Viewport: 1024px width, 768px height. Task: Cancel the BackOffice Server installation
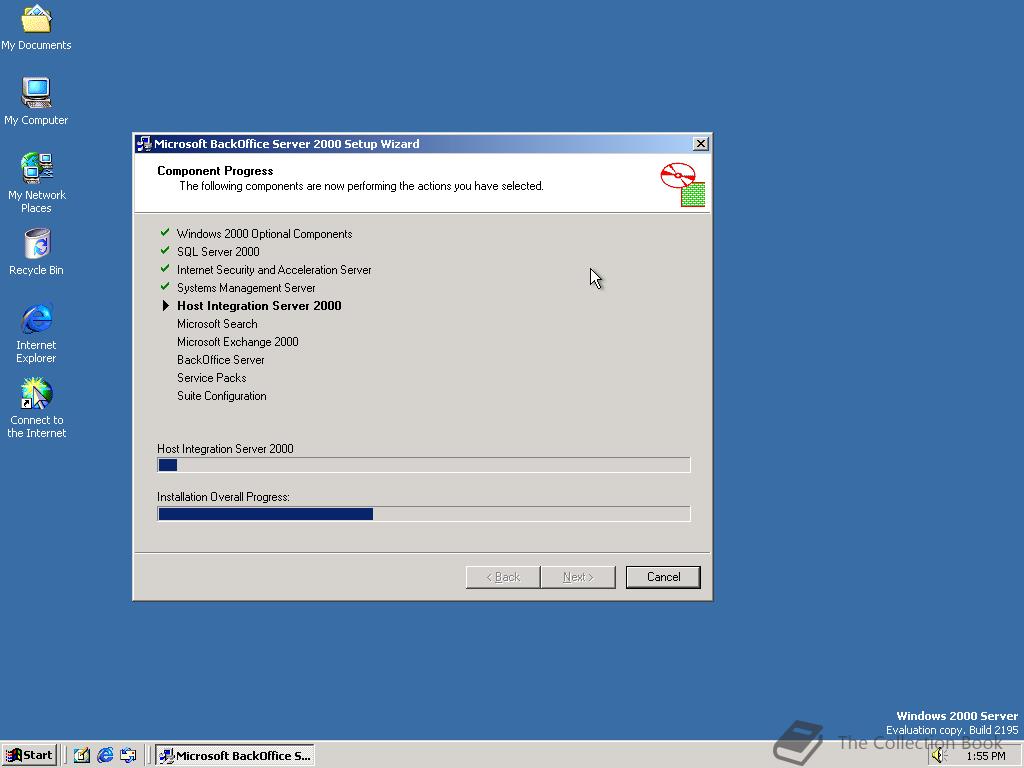point(663,577)
